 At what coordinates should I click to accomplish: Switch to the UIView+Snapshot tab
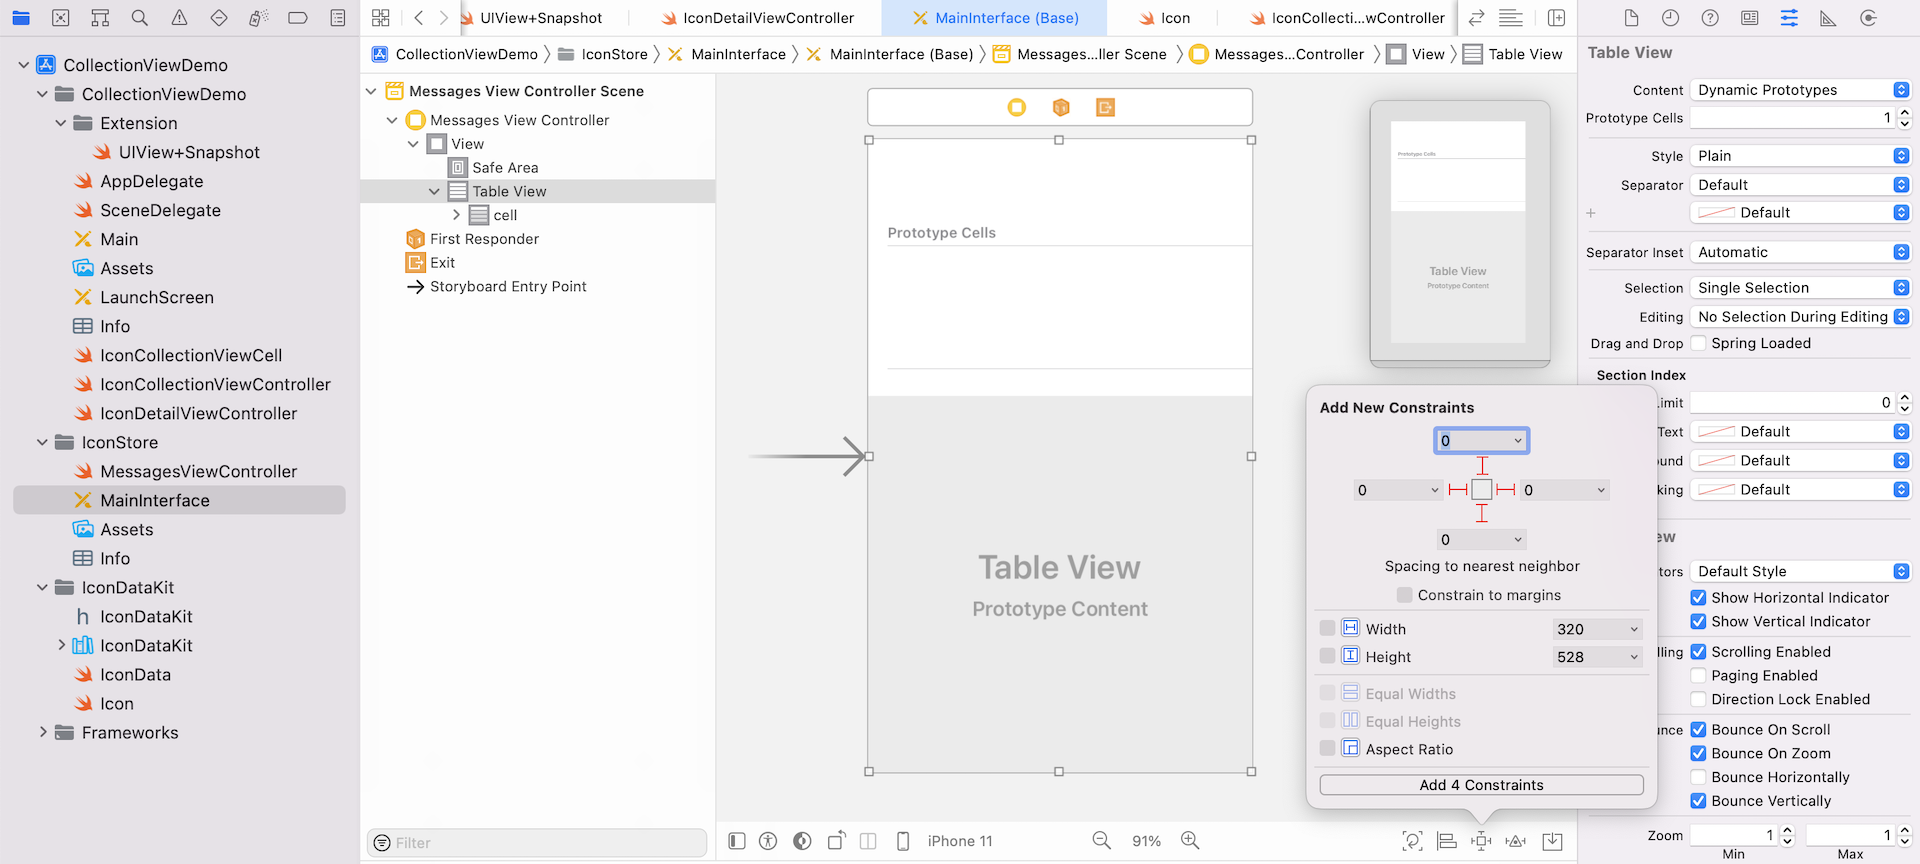[x=540, y=18]
